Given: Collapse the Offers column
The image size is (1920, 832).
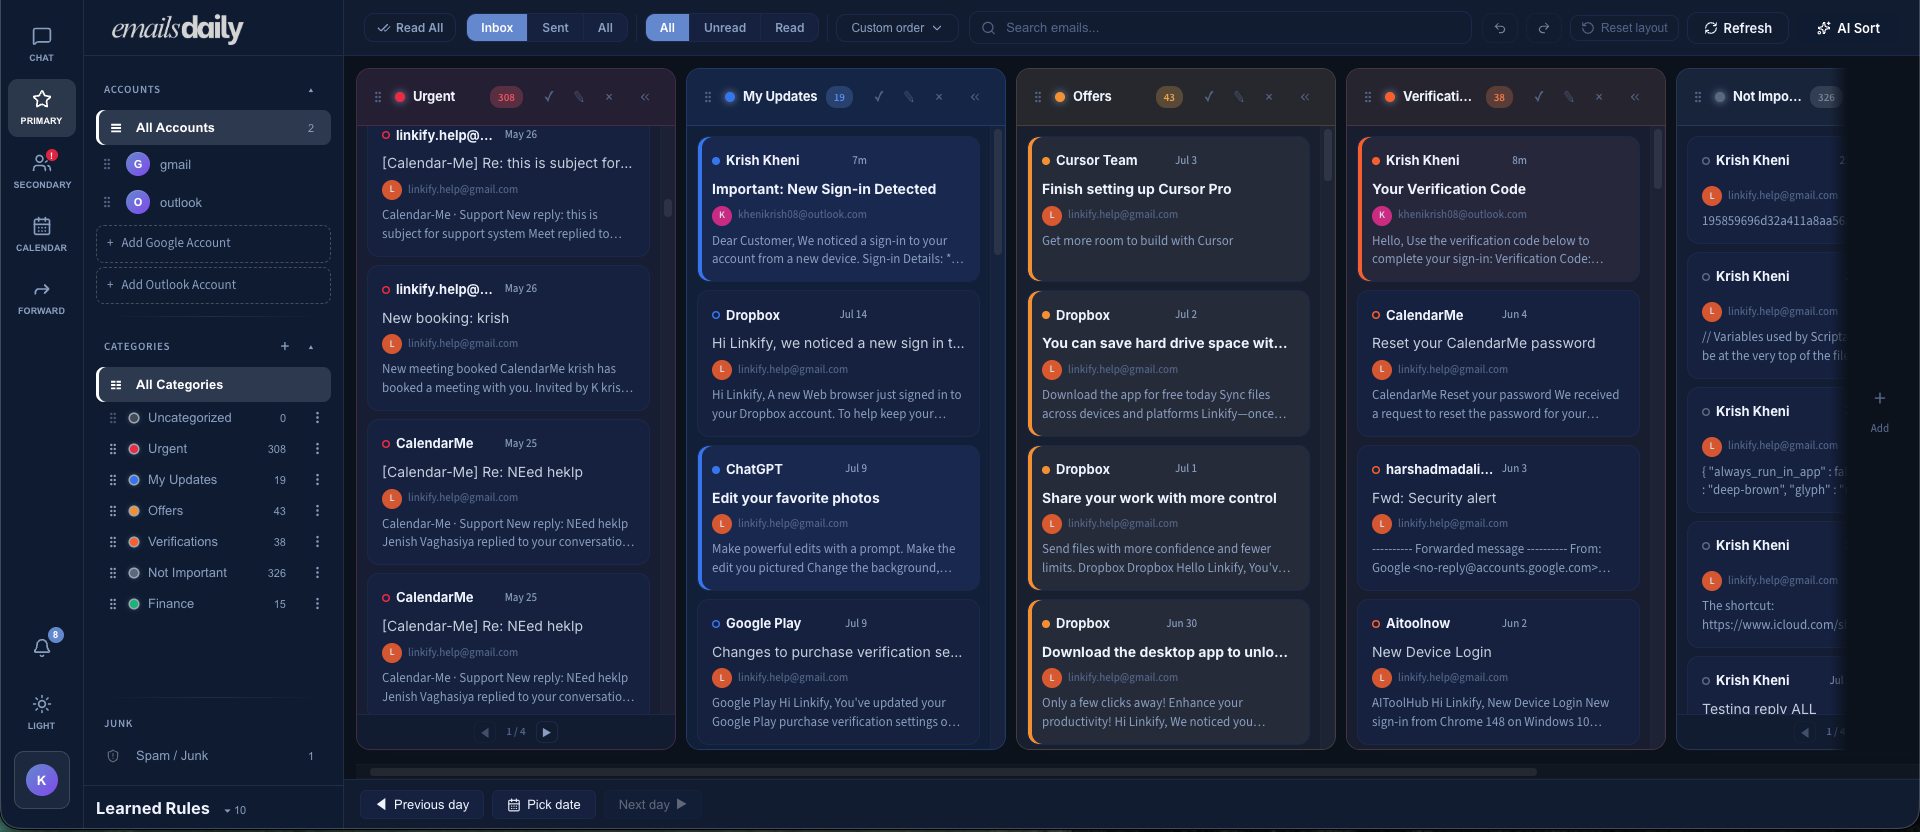Looking at the screenshot, I should [x=1305, y=97].
